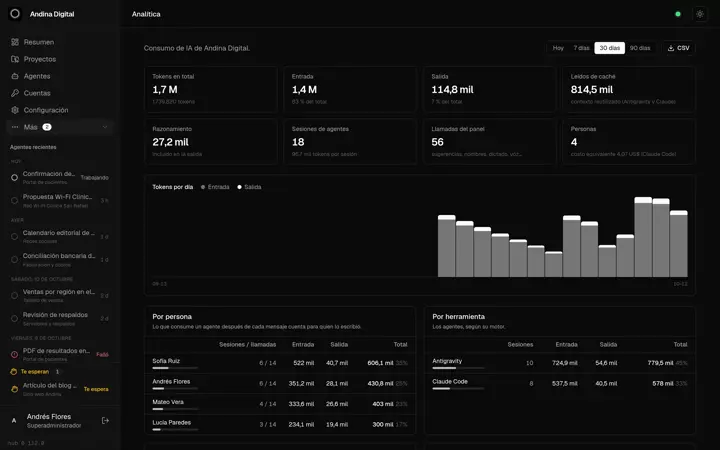The height and width of the screenshot is (450, 720).
Task: Click the Andina Digital logo circle
Action: [15, 14]
